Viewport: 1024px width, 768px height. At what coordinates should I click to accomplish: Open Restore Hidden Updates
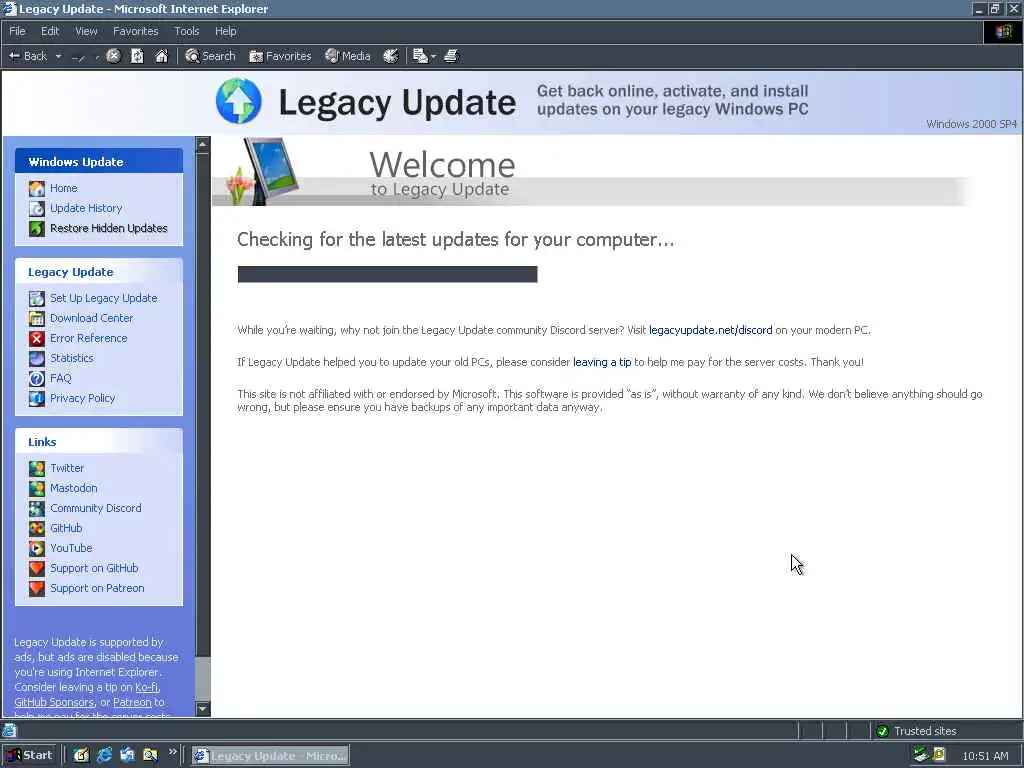click(108, 228)
